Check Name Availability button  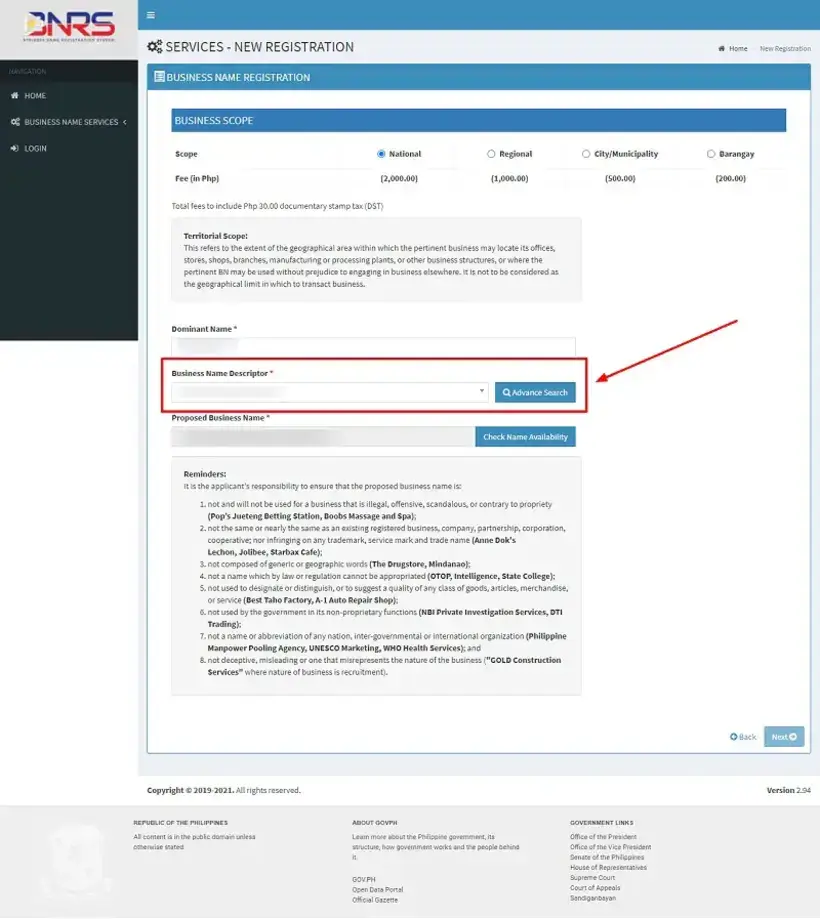[x=525, y=437]
